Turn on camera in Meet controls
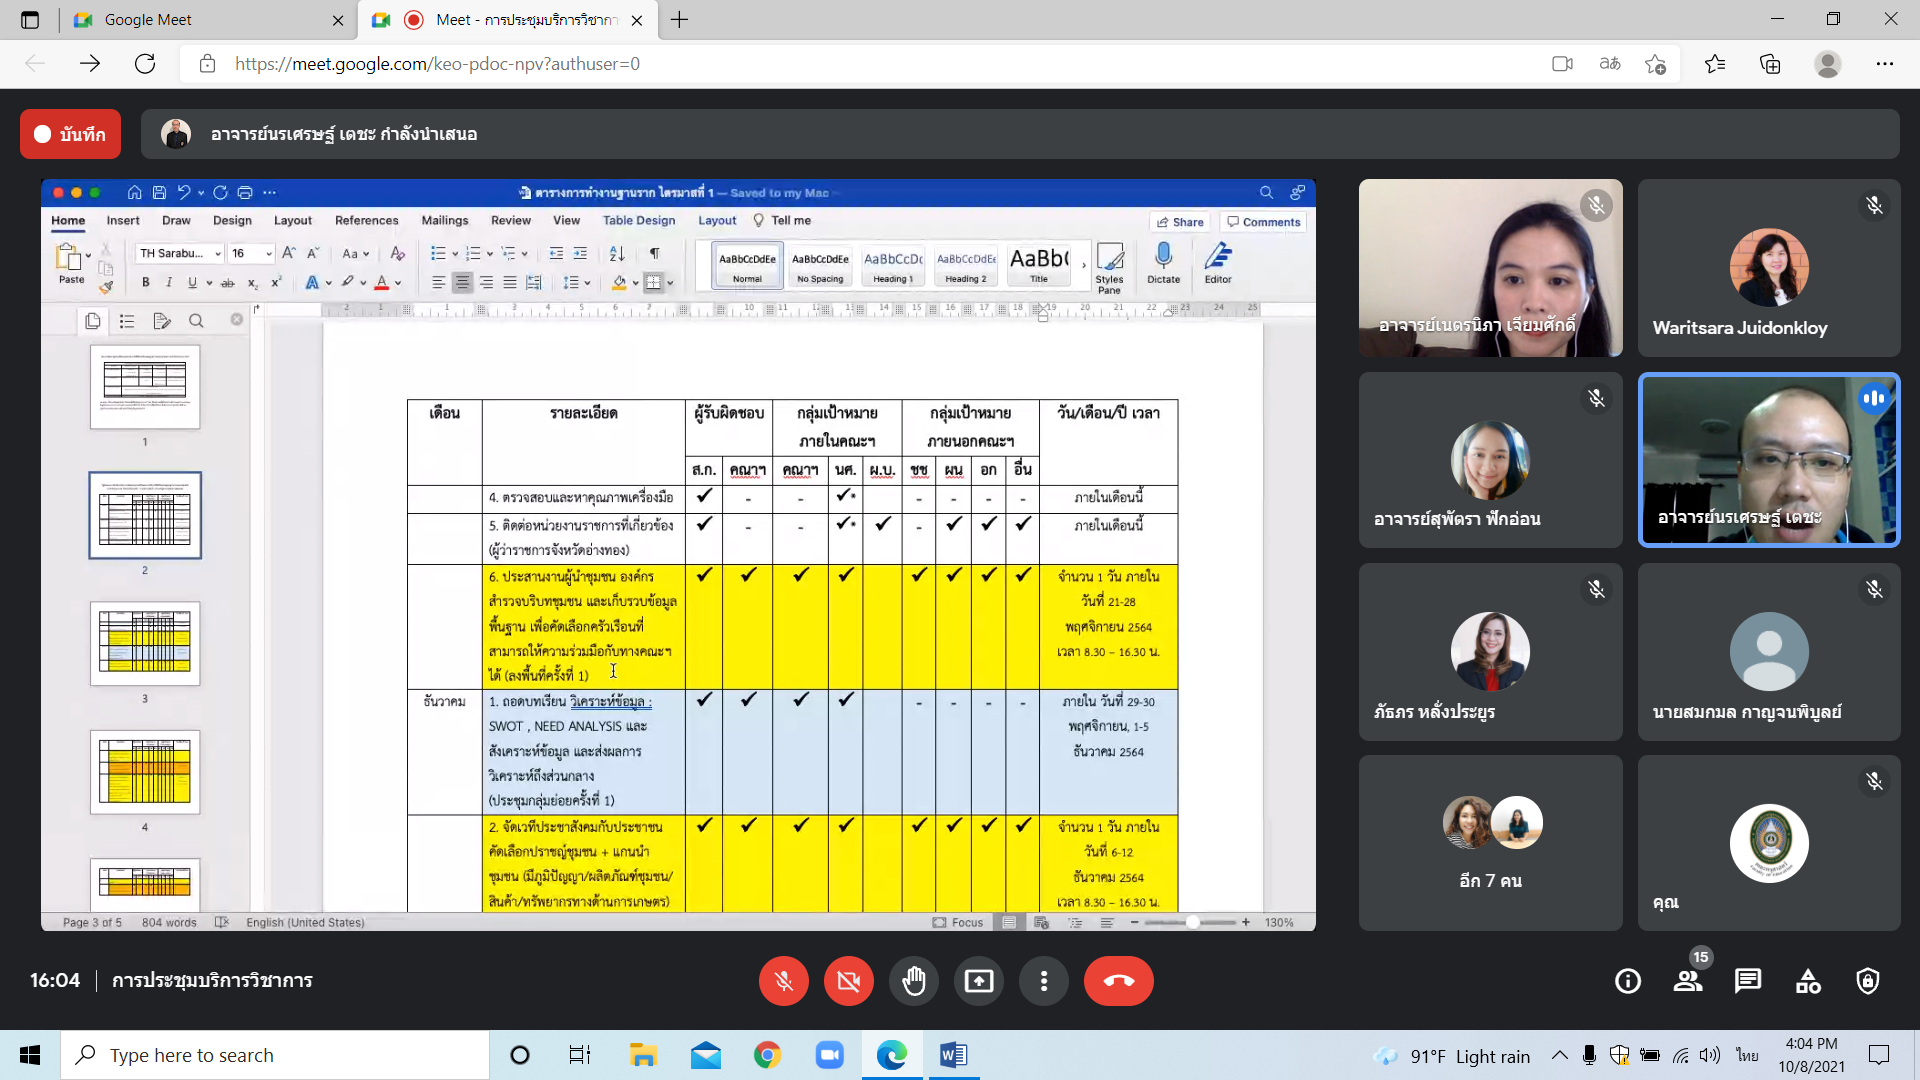The width and height of the screenshot is (1920, 1080). click(x=848, y=981)
